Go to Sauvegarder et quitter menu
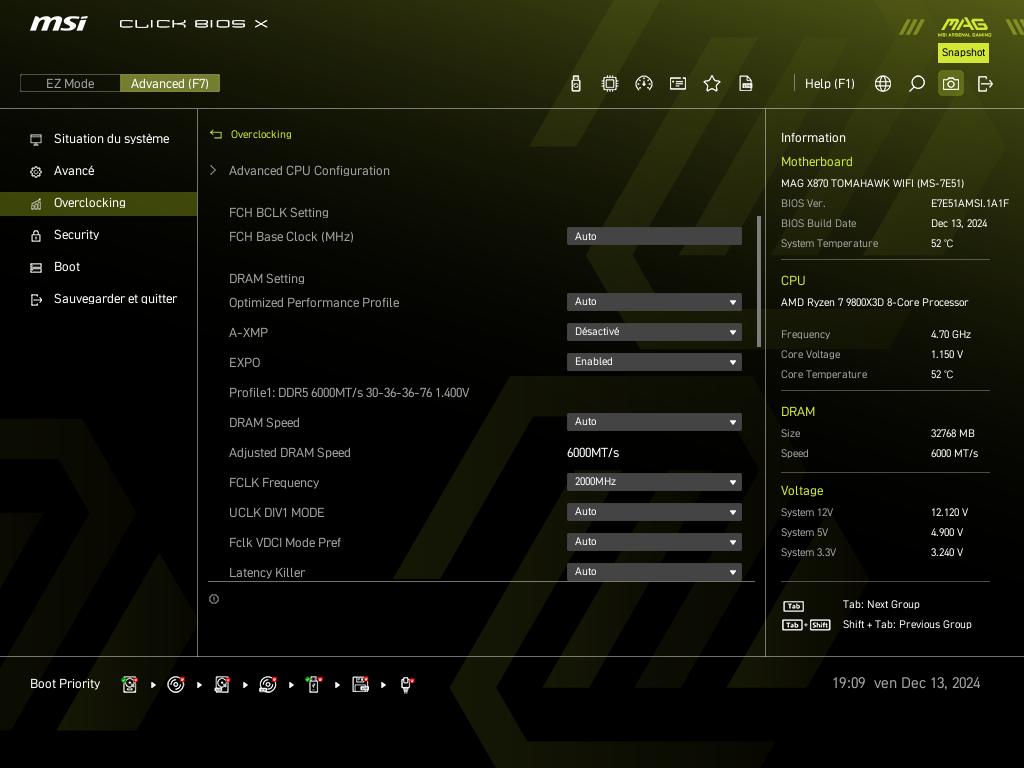The width and height of the screenshot is (1024, 768). click(115, 299)
